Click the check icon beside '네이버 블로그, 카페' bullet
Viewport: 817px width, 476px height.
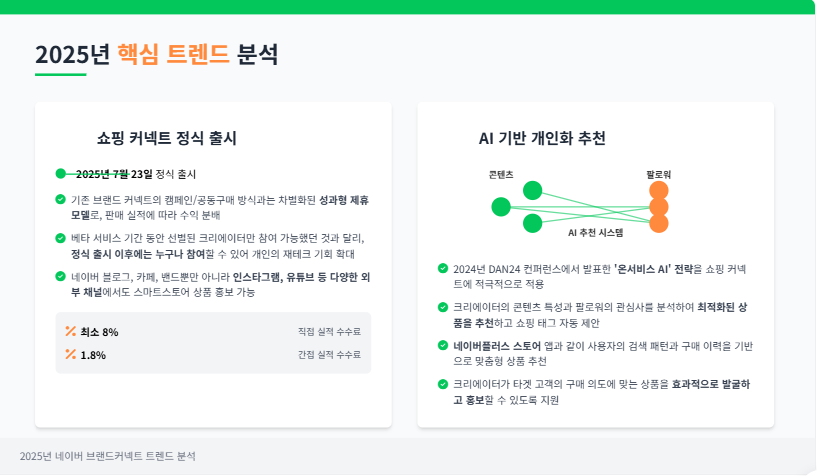tap(61, 276)
